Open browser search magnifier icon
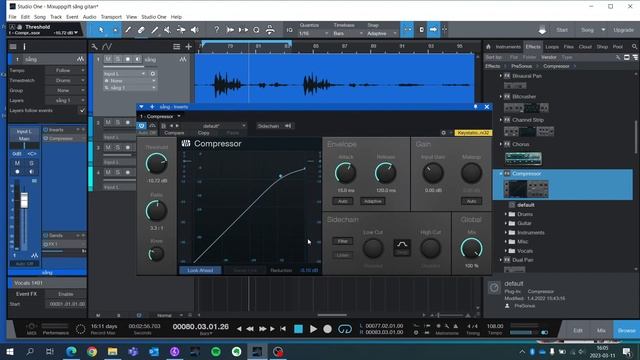 pos(634,47)
